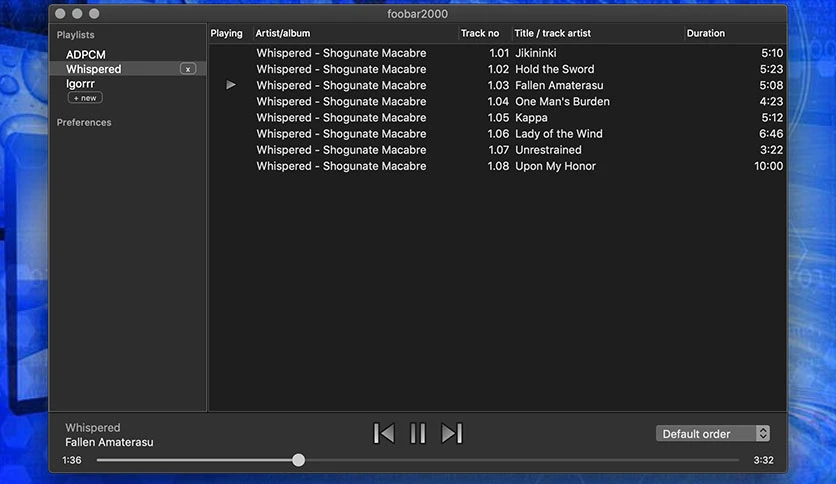The image size is (836, 484).
Task: Select the track Upon My Honor
Action: point(556,166)
